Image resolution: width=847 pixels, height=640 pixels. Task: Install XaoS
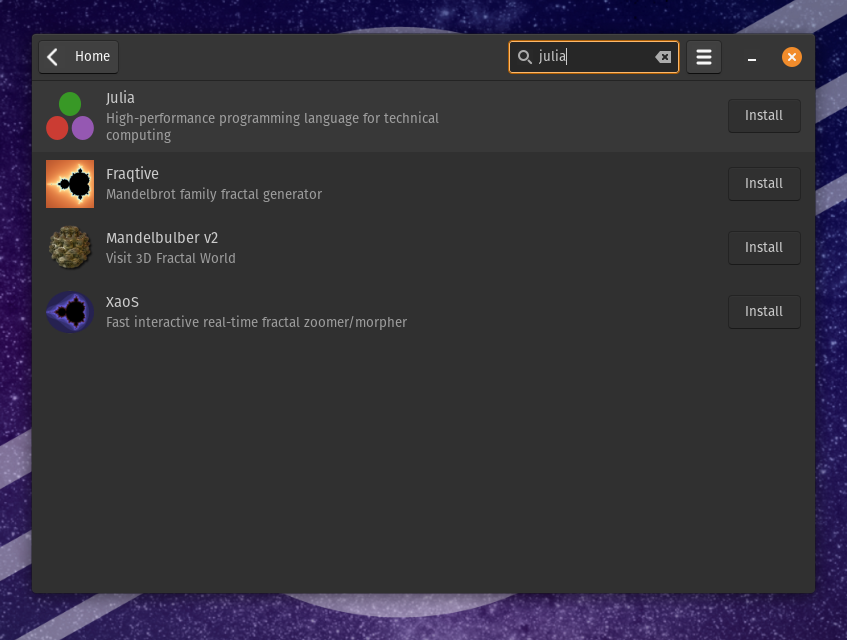763,312
